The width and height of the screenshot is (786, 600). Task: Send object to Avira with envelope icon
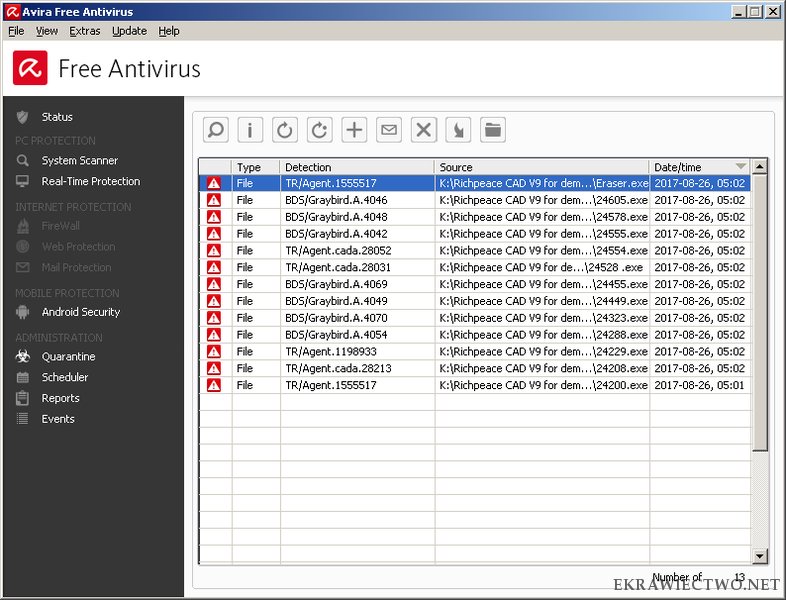tap(389, 130)
